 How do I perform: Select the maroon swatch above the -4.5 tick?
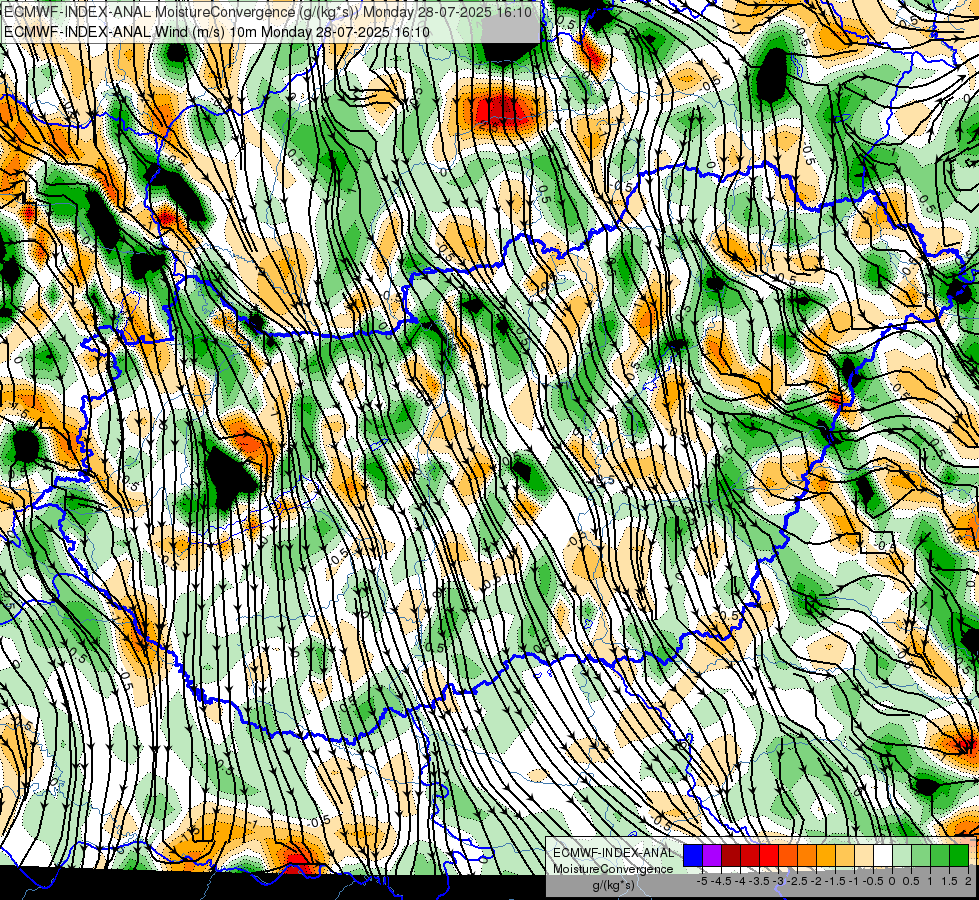[731, 856]
